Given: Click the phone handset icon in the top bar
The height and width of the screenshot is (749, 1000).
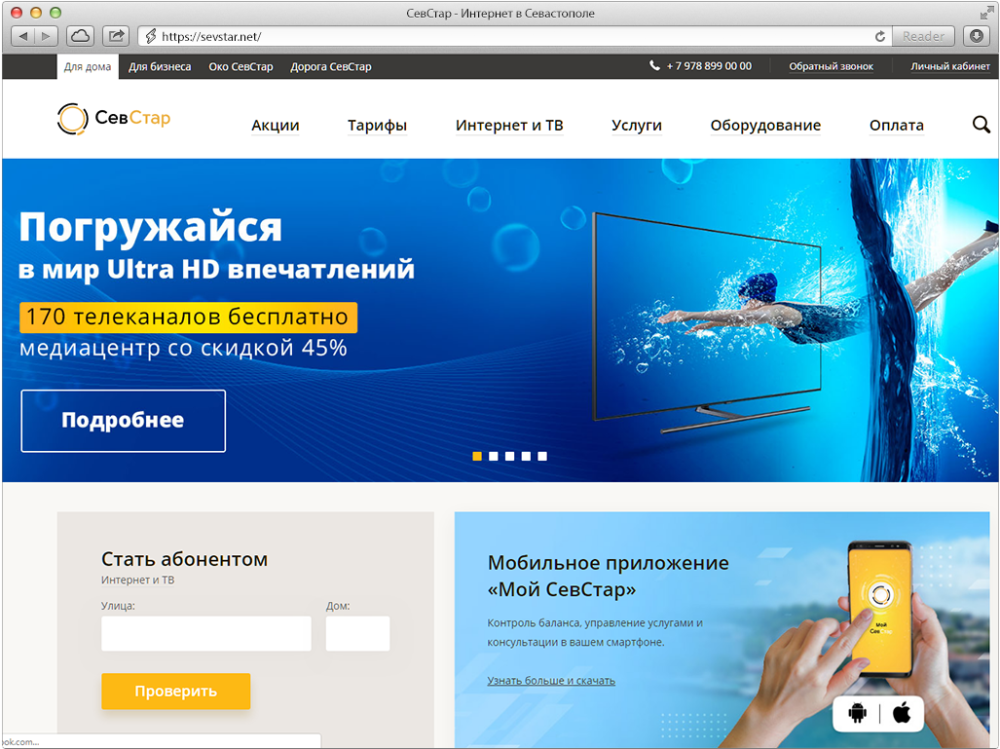Looking at the screenshot, I should 657,65.
